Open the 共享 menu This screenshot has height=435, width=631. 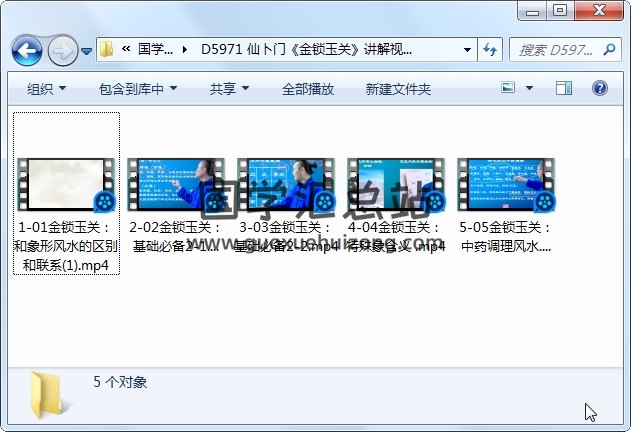click(x=229, y=89)
